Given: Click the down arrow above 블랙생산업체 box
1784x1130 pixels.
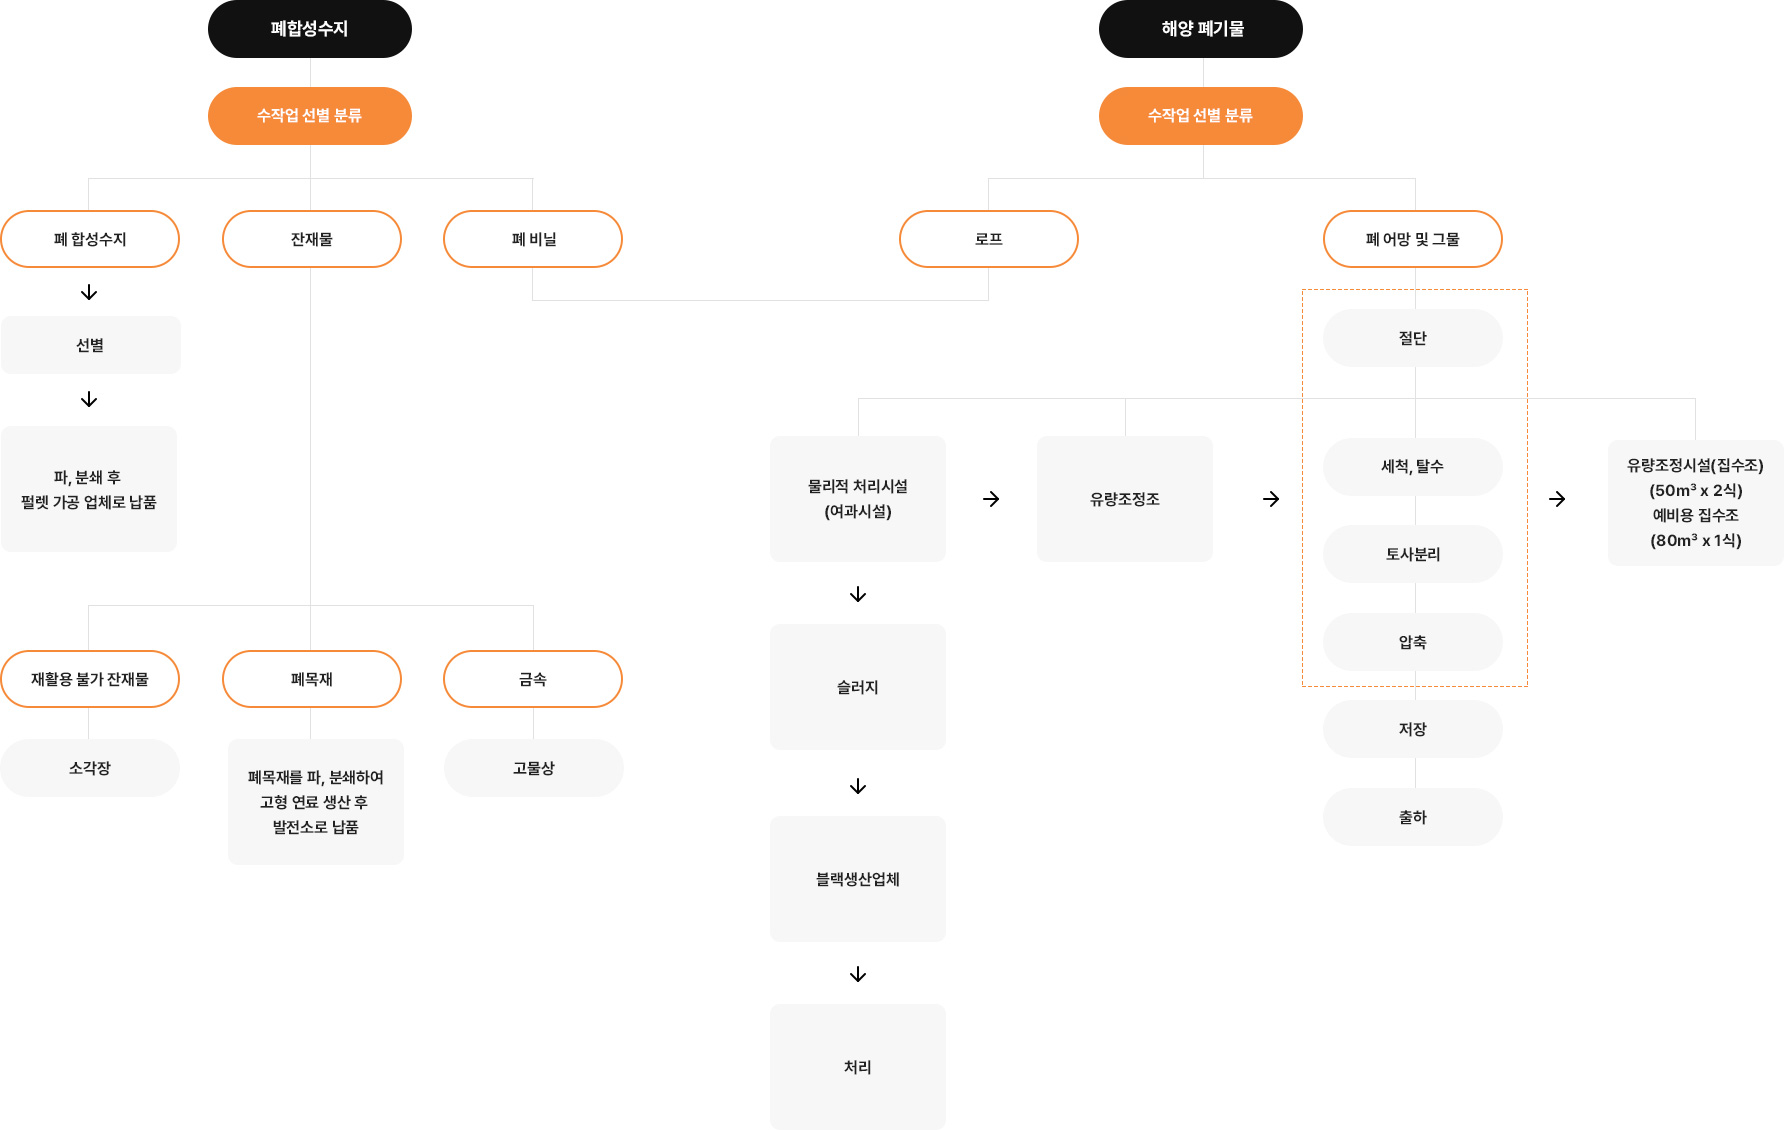Looking at the screenshot, I should [858, 787].
